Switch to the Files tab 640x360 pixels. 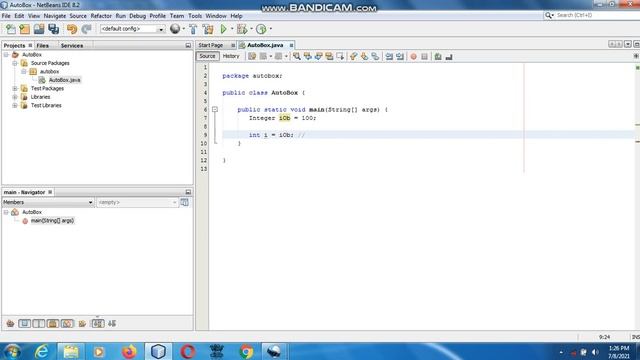point(42,46)
